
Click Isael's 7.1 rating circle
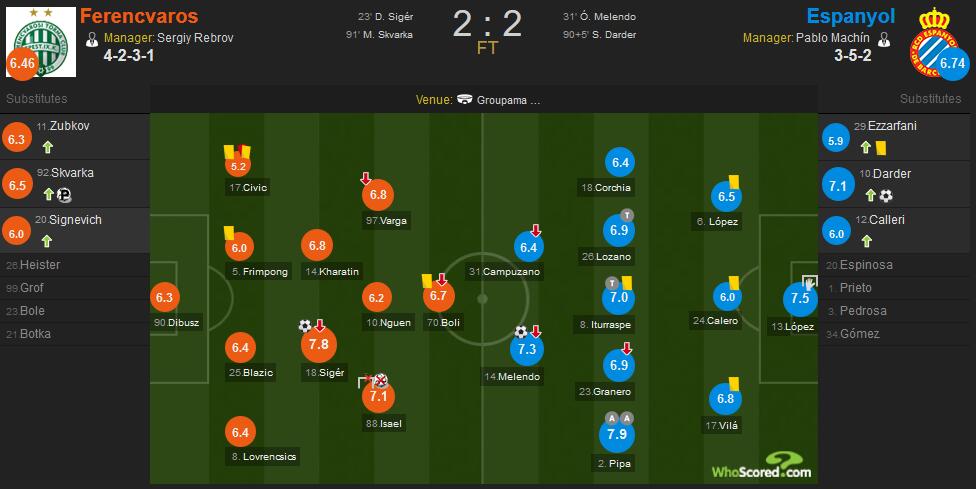[378, 396]
